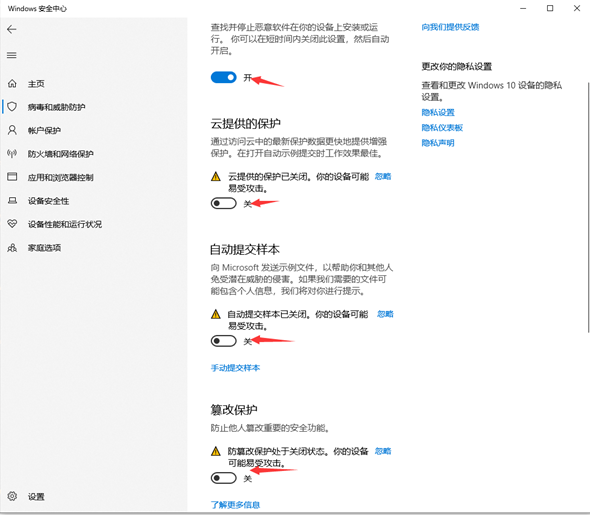Click the person icon for 帐户保护
The width and height of the screenshot is (590, 515).
12,130
